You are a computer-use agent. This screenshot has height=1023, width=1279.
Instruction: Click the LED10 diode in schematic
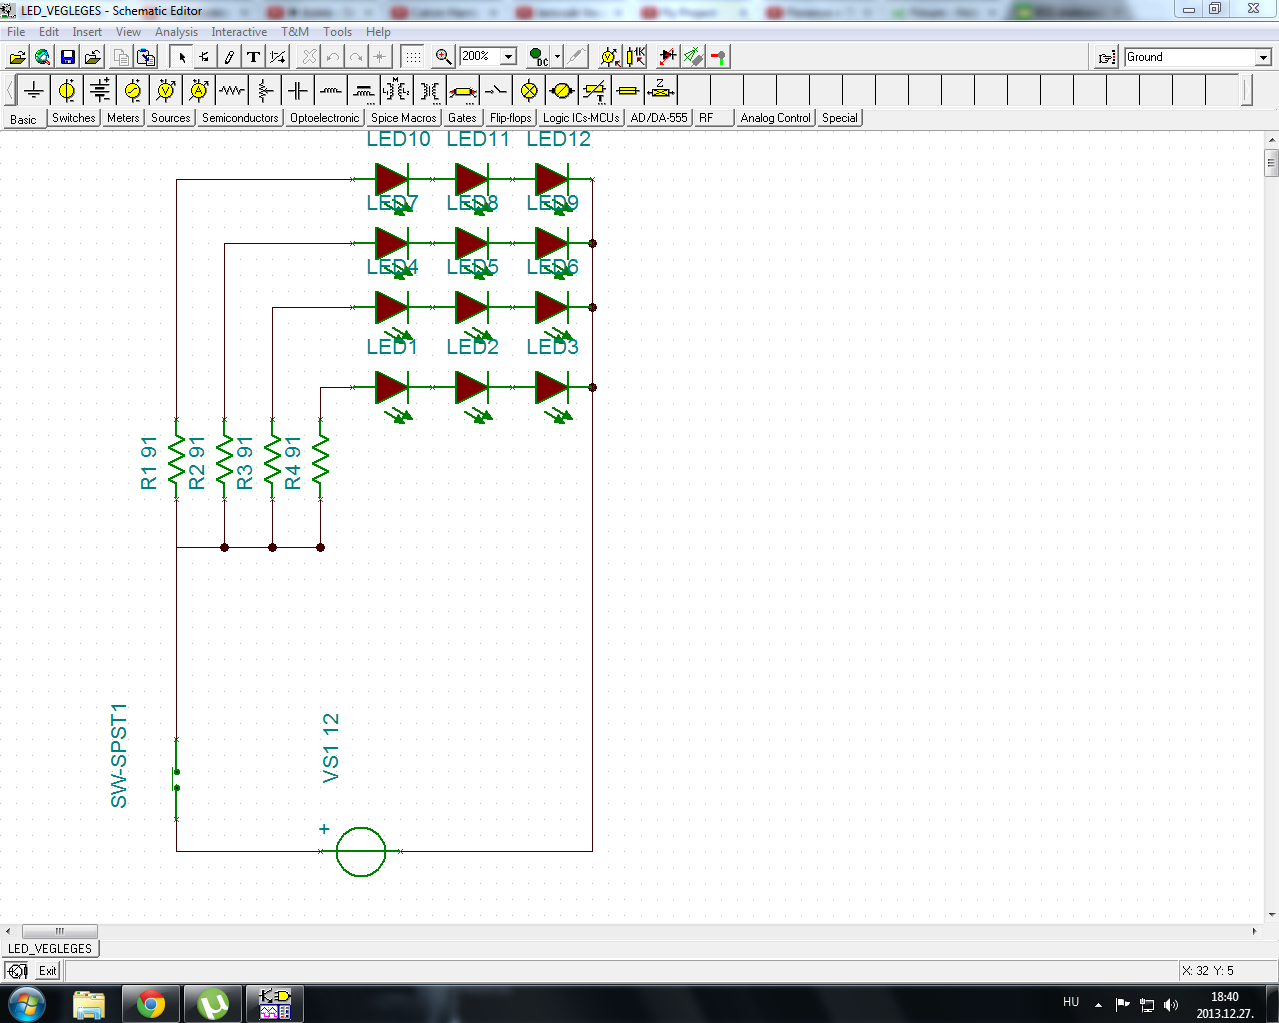(391, 180)
